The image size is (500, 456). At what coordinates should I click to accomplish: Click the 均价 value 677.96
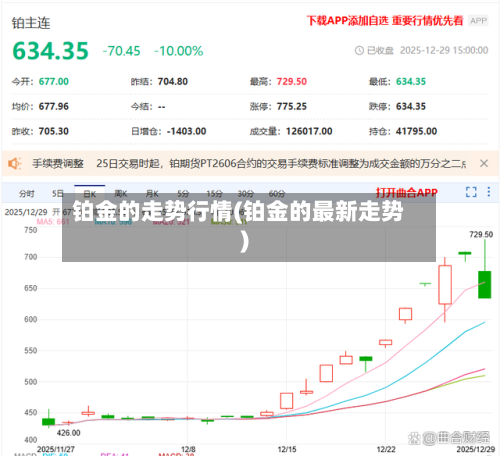54,106
